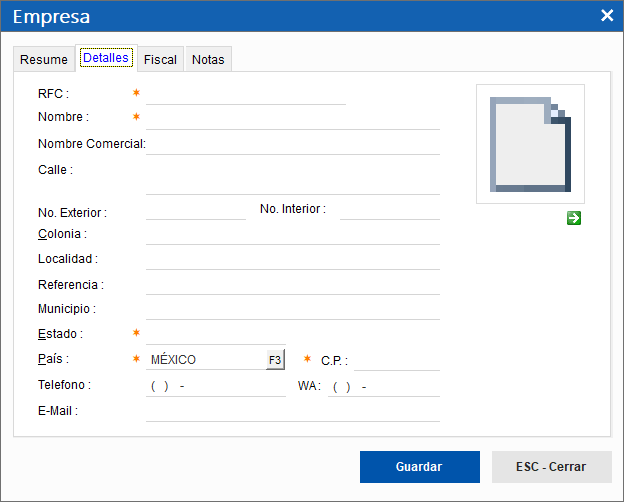Click the Guardar button

[419, 467]
